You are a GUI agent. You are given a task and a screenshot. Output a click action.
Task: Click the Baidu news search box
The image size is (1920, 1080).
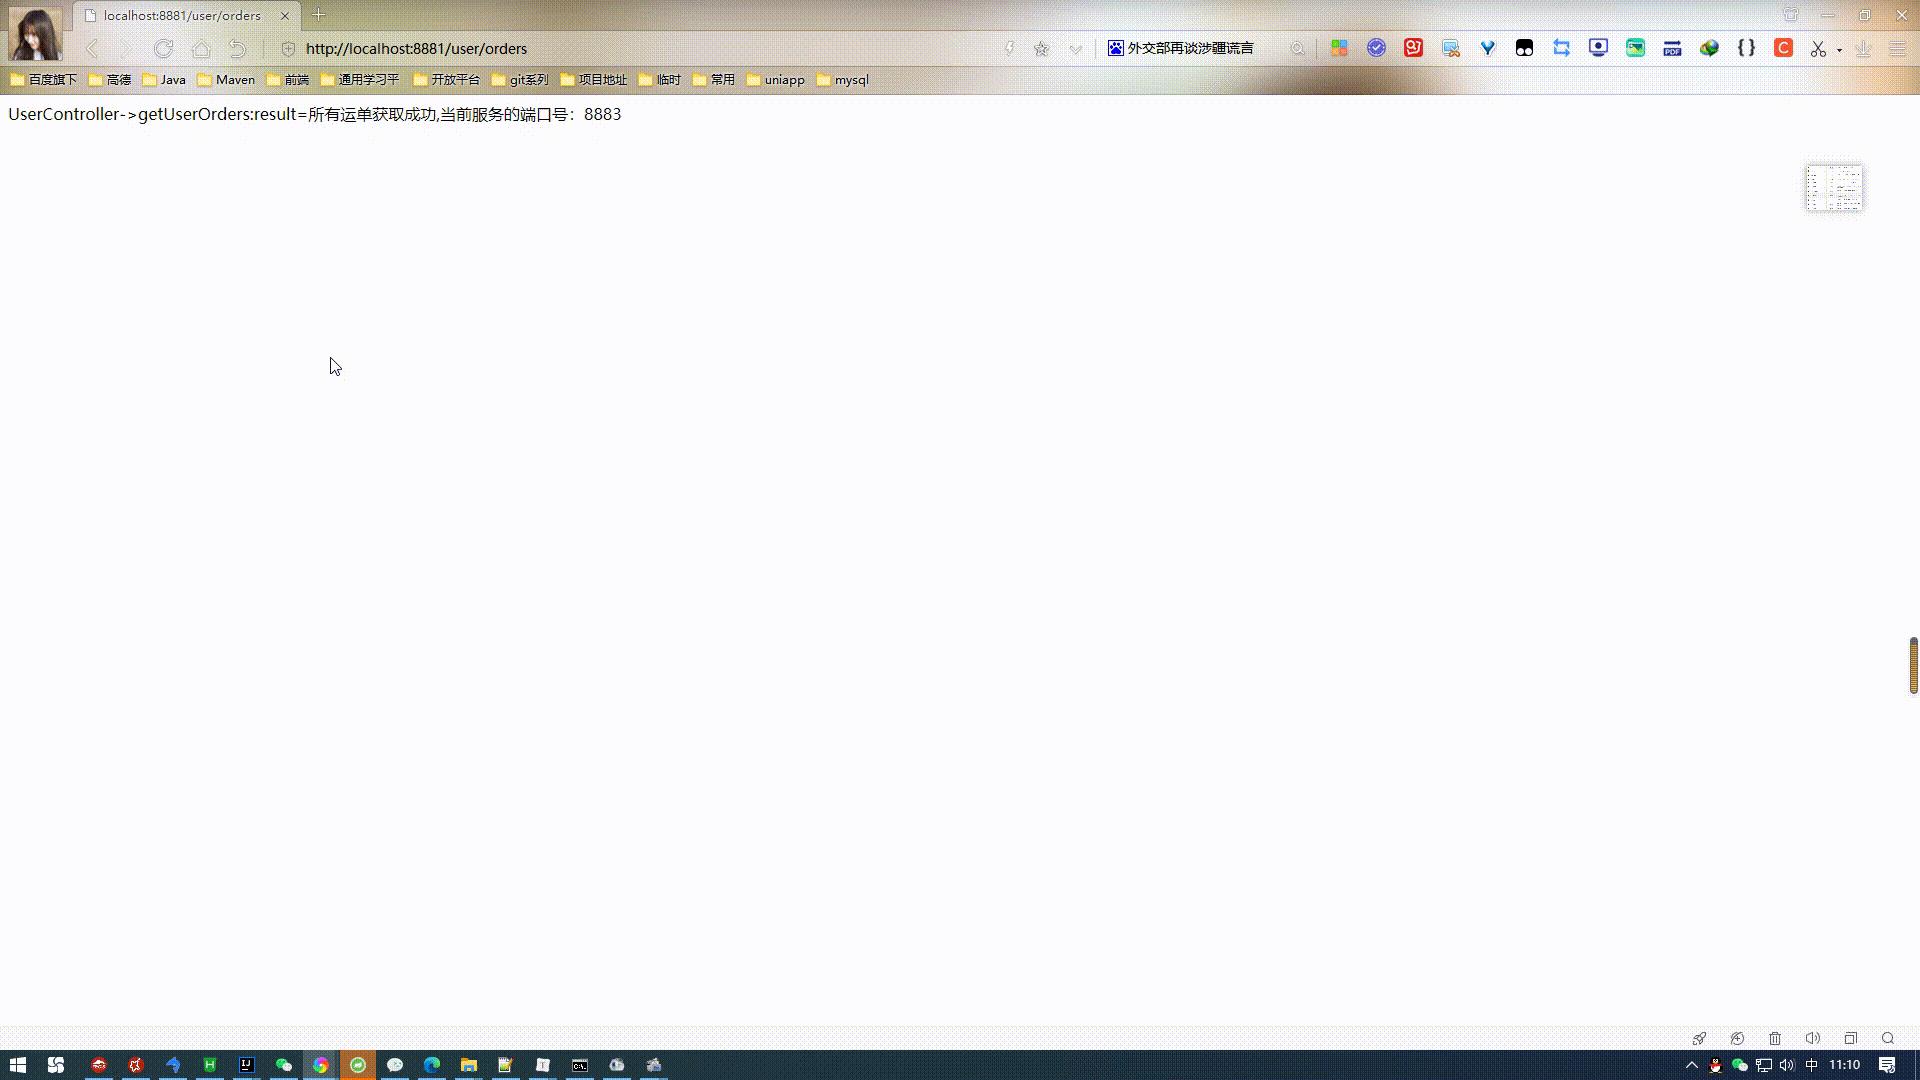tap(1195, 48)
